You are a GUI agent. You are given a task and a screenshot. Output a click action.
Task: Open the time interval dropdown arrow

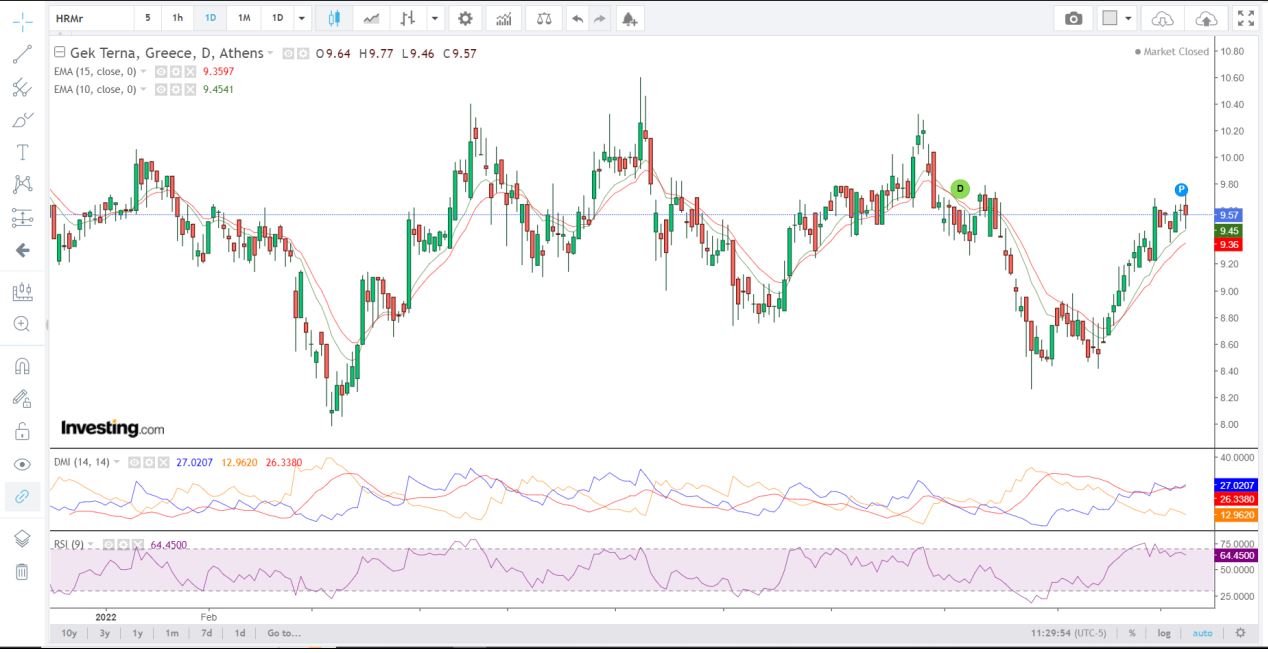(x=302, y=18)
